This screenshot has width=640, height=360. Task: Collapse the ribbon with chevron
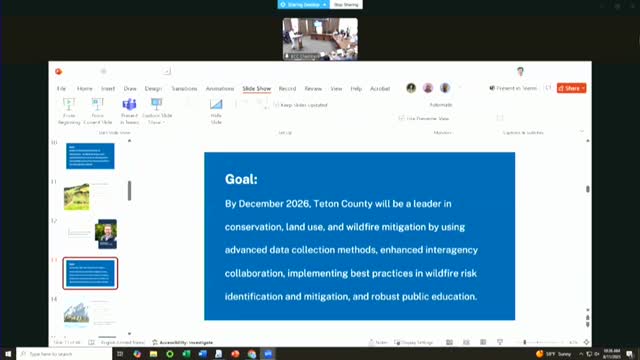582,131
